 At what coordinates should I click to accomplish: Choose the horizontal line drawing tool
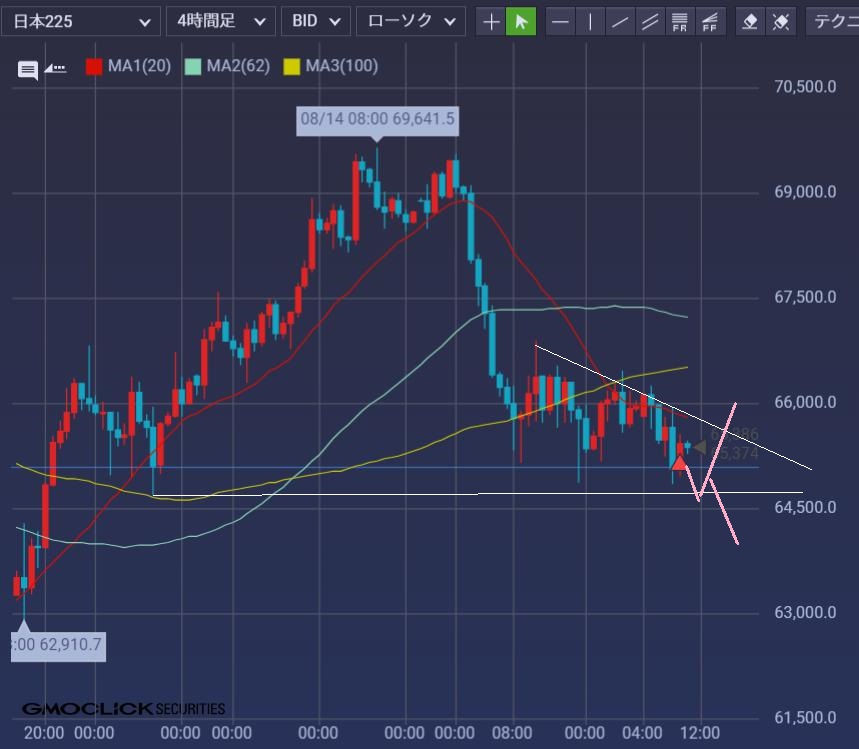[x=560, y=22]
